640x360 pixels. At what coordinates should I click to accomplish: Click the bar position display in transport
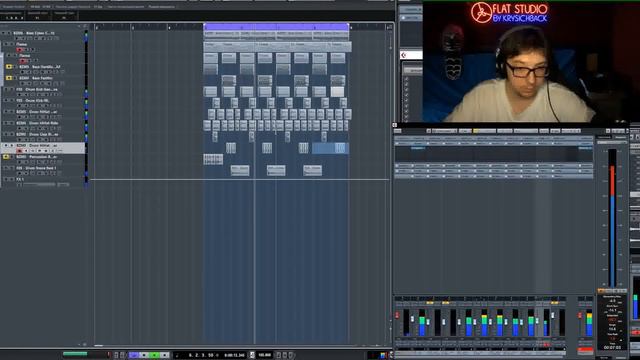[200, 355]
